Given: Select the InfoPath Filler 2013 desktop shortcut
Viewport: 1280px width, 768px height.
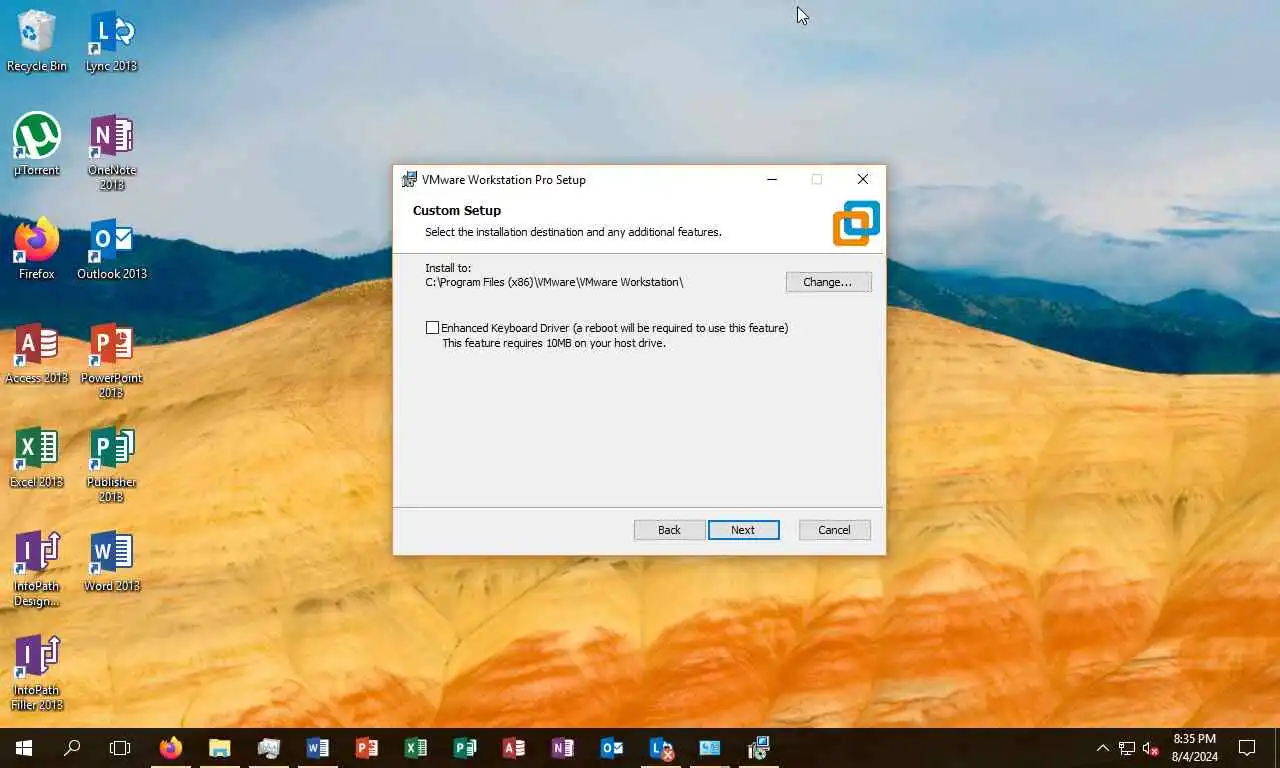Looking at the screenshot, I should coord(37,672).
